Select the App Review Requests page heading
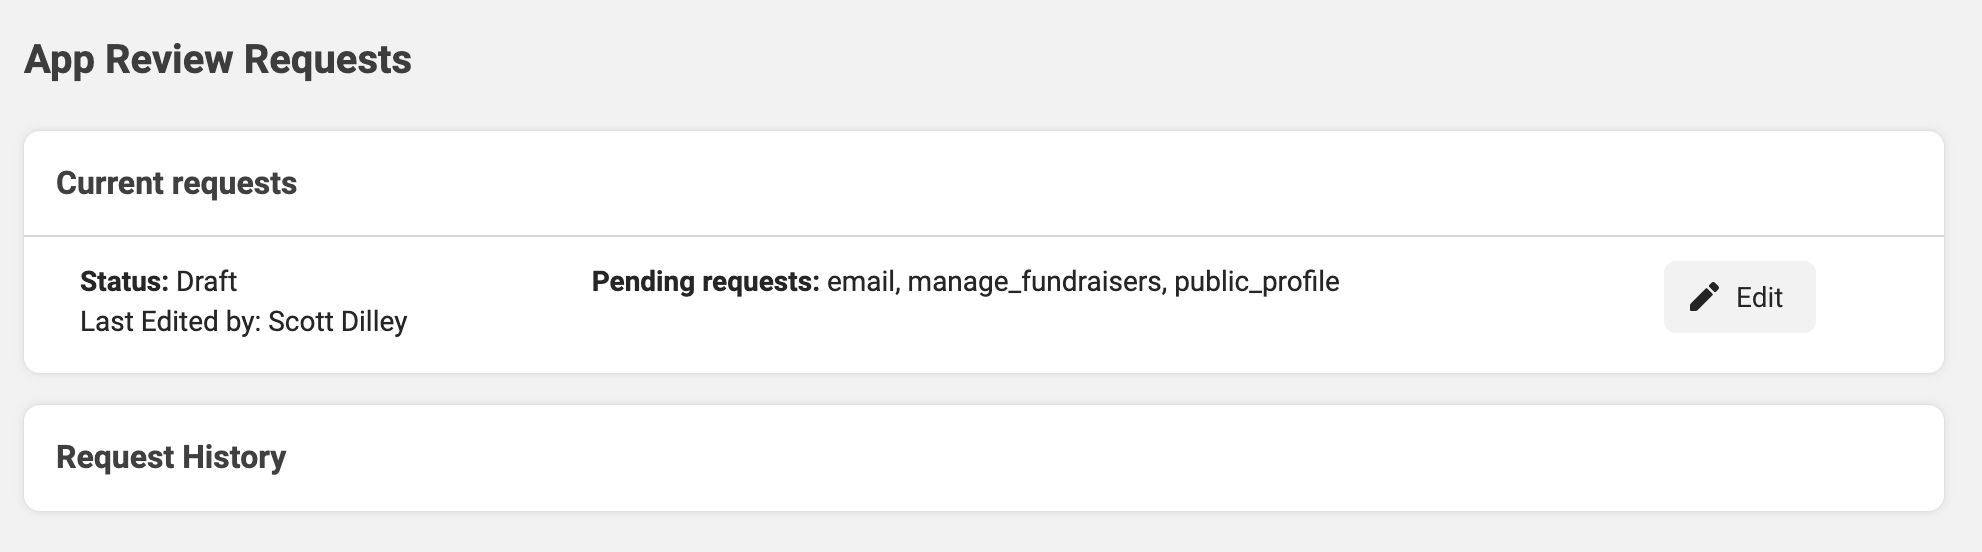1982x552 pixels. [x=218, y=60]
